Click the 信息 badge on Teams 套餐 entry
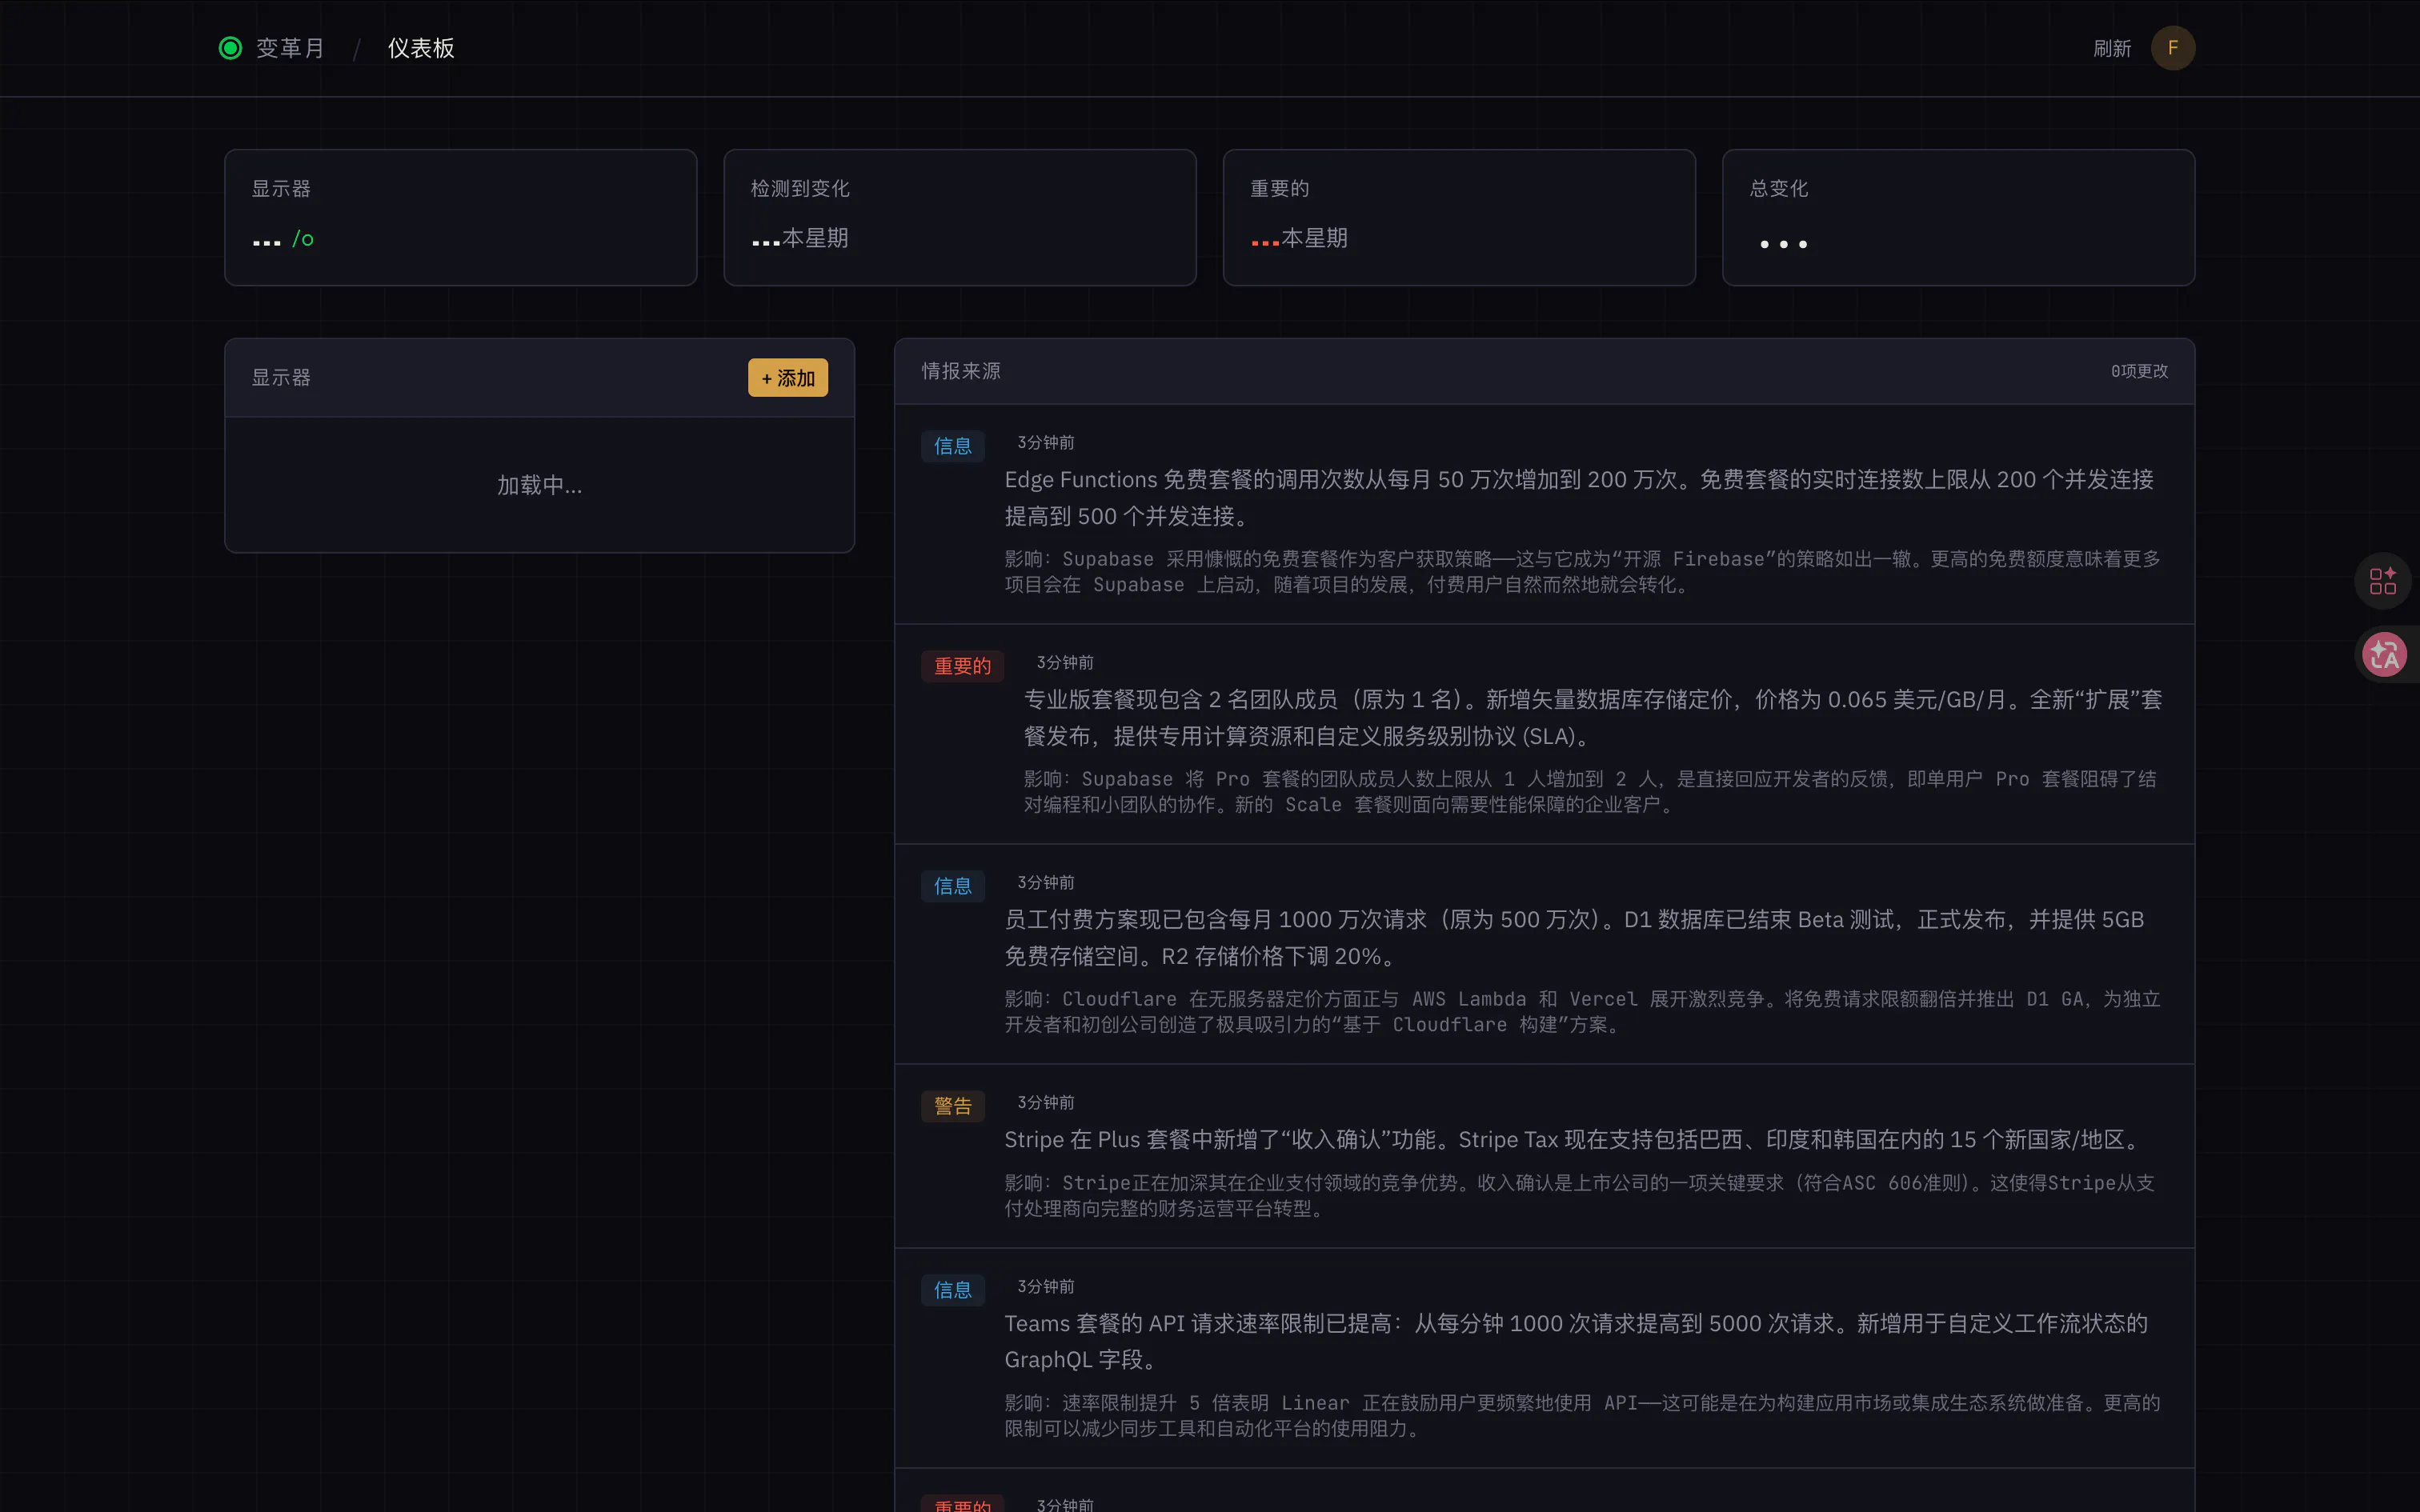Image resolution: width=2420 pixels, height=1512 pixels. (953, 1290)
